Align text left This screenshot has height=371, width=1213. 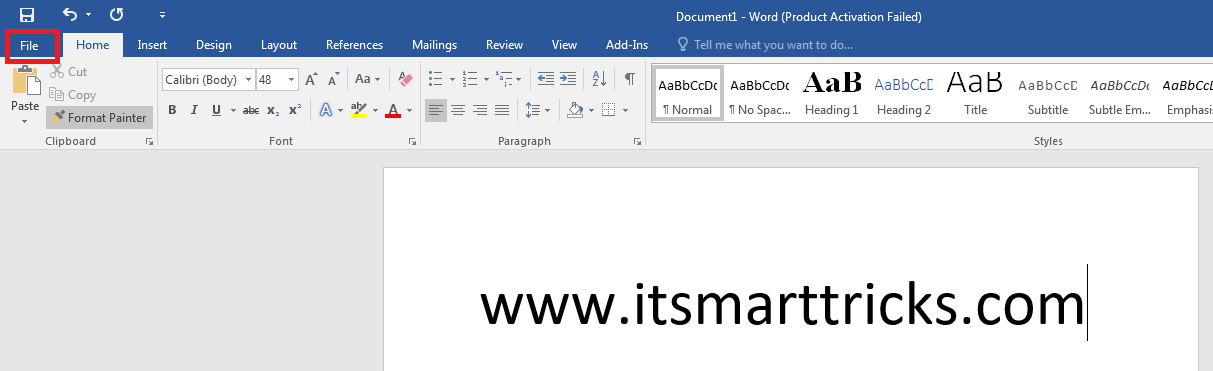[435, 110]
